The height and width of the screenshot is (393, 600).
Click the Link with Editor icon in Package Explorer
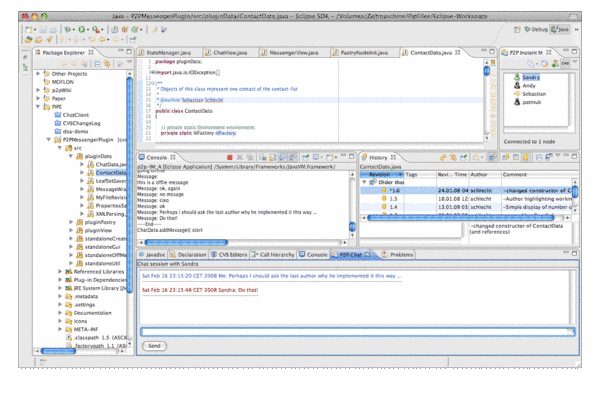pos(107,64)
